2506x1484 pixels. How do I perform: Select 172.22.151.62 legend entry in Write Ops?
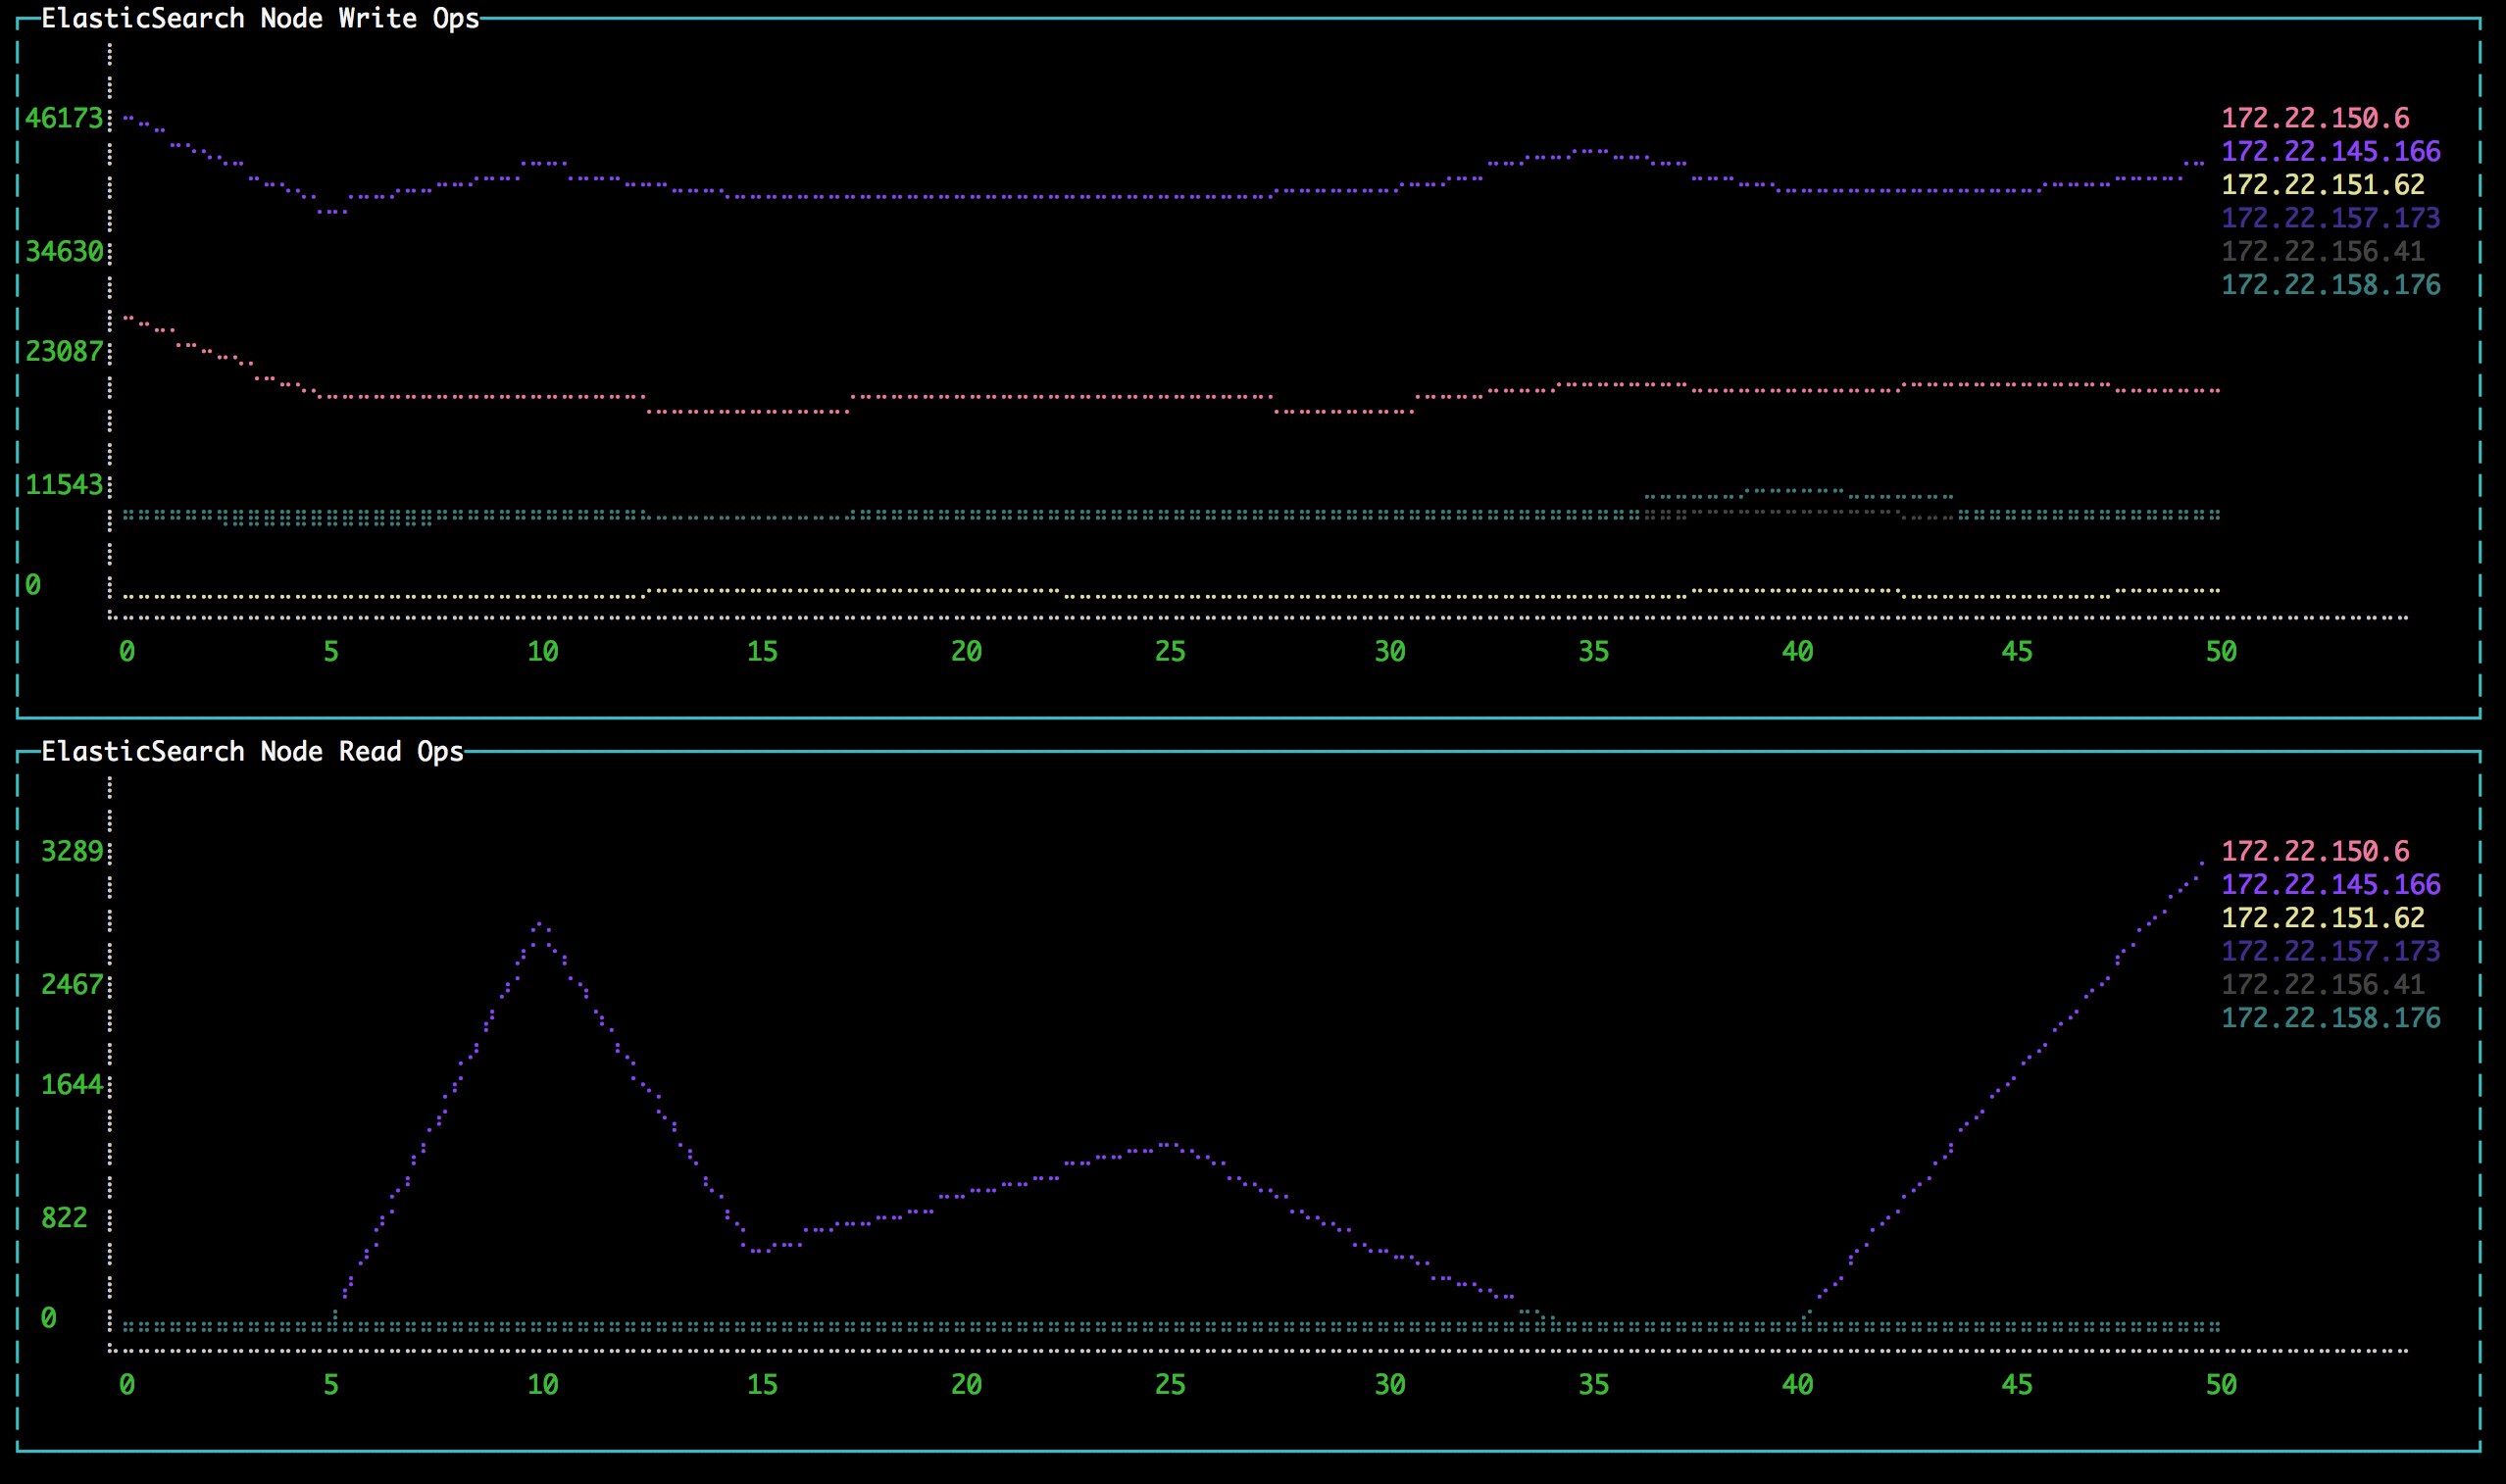tap(2322, 184)
